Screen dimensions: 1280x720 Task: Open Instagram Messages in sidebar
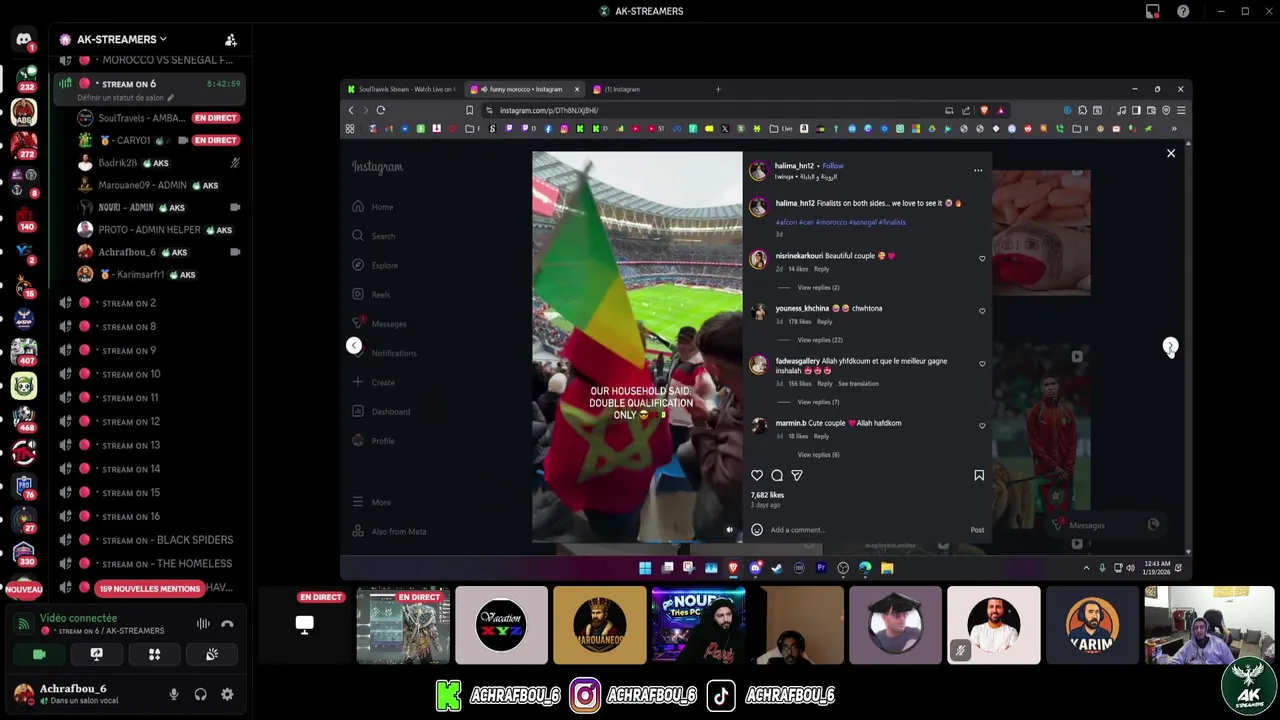pos(379,323)
